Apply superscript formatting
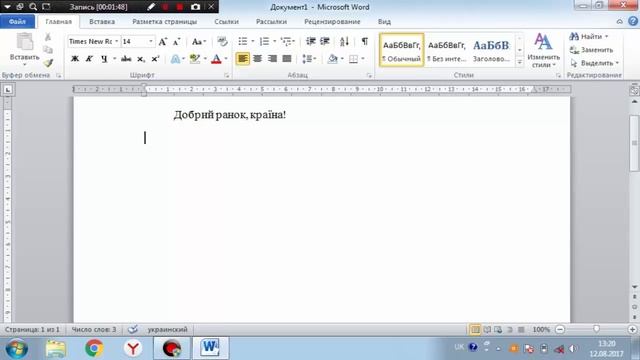The width and height of the screenshot is (640, 360). click(x=155, y=59)
